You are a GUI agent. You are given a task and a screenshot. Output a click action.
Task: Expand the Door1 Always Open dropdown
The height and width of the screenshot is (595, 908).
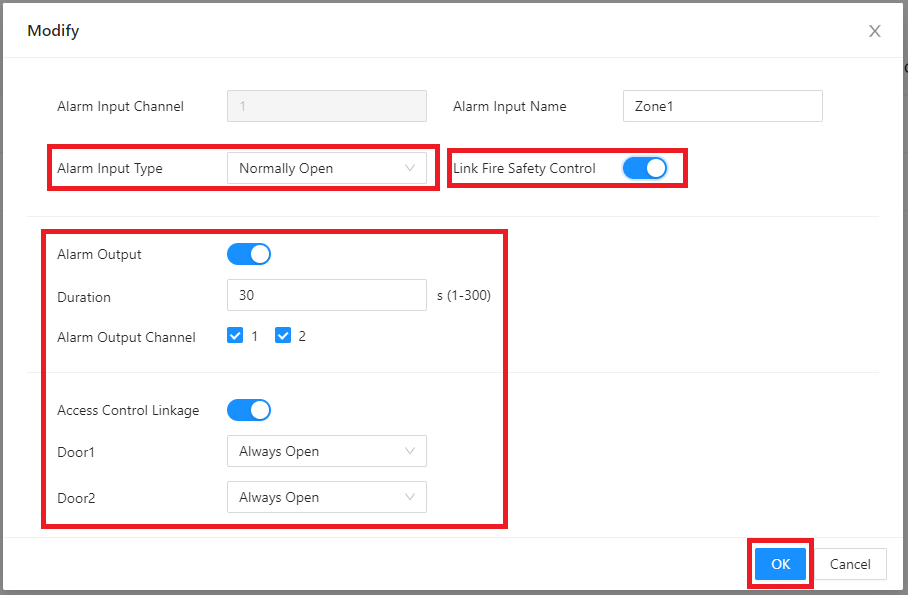327,451
